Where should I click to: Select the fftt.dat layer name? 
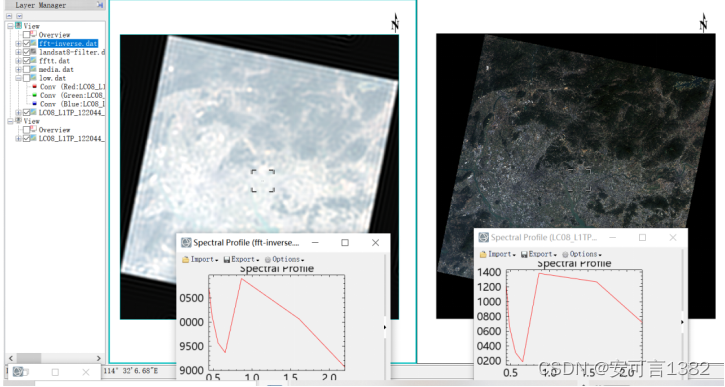pyautogui.click(x=54, y=61)
